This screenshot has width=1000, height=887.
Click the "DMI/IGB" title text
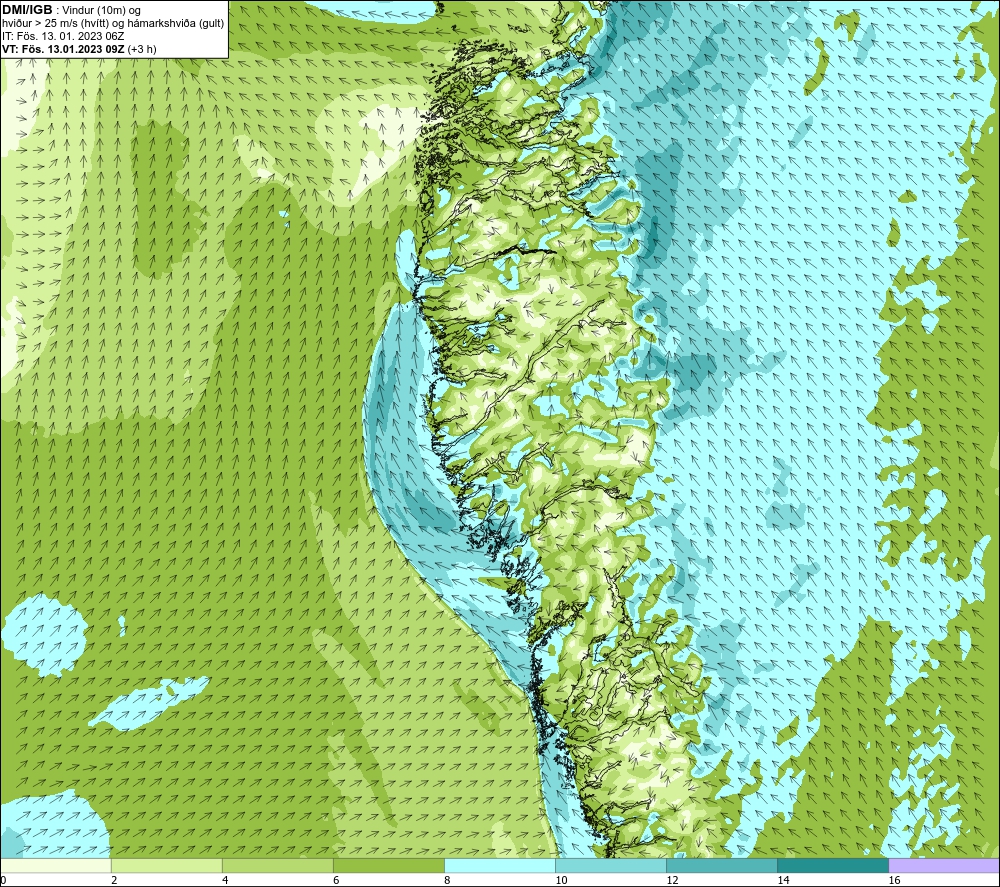pyautogui.click(x=27, y=10)
